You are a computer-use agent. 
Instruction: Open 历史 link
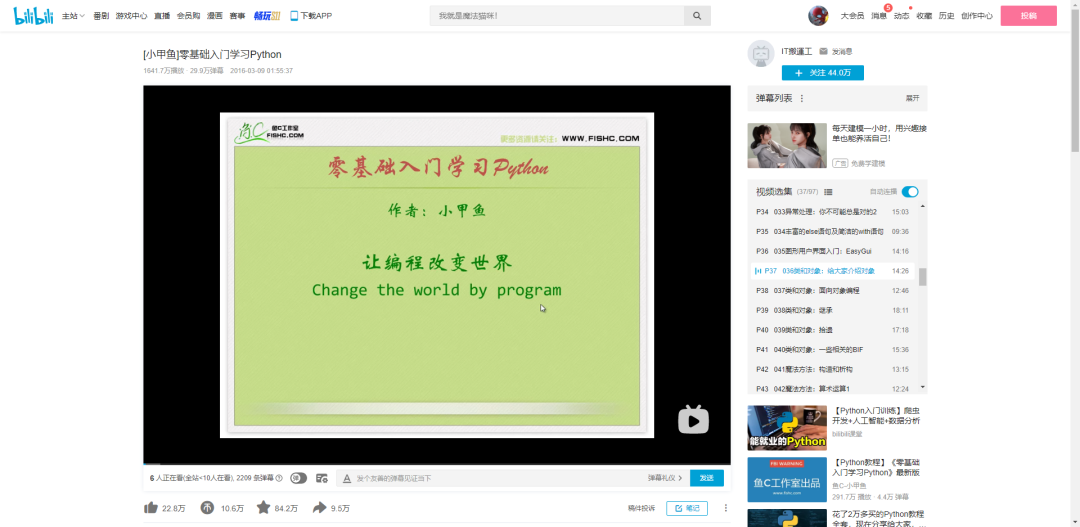point(946,15)
